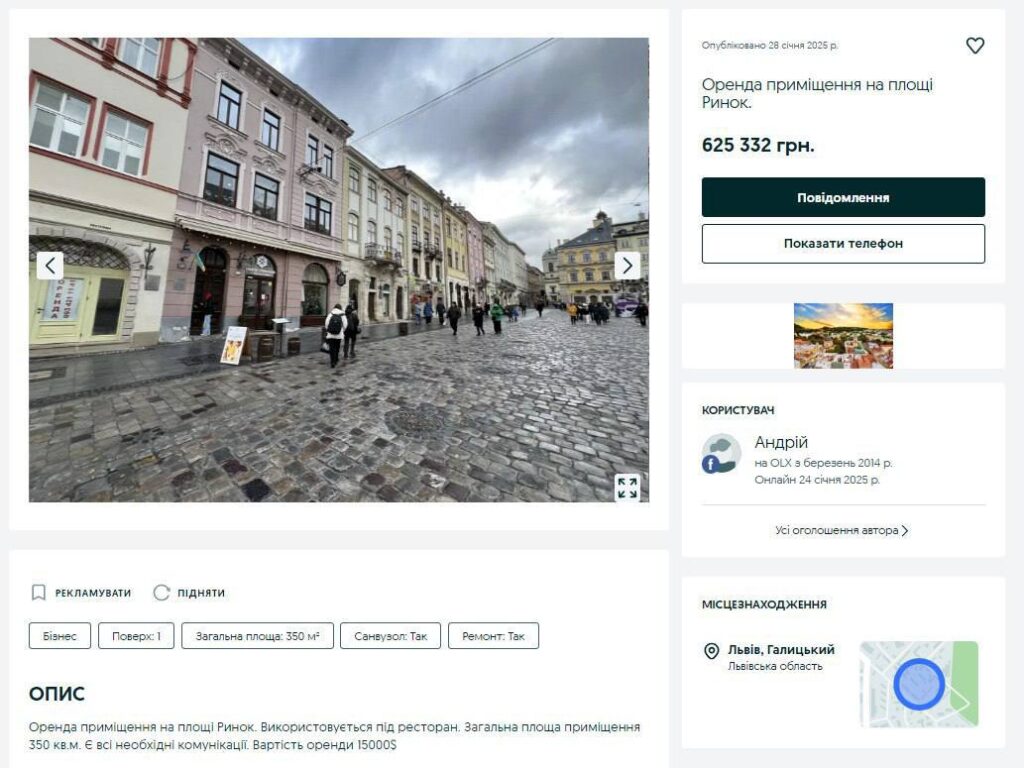Viewport: 1024px width, 768px height.
Task: Open fullscreen view of the photo
Action: [627, 487]
